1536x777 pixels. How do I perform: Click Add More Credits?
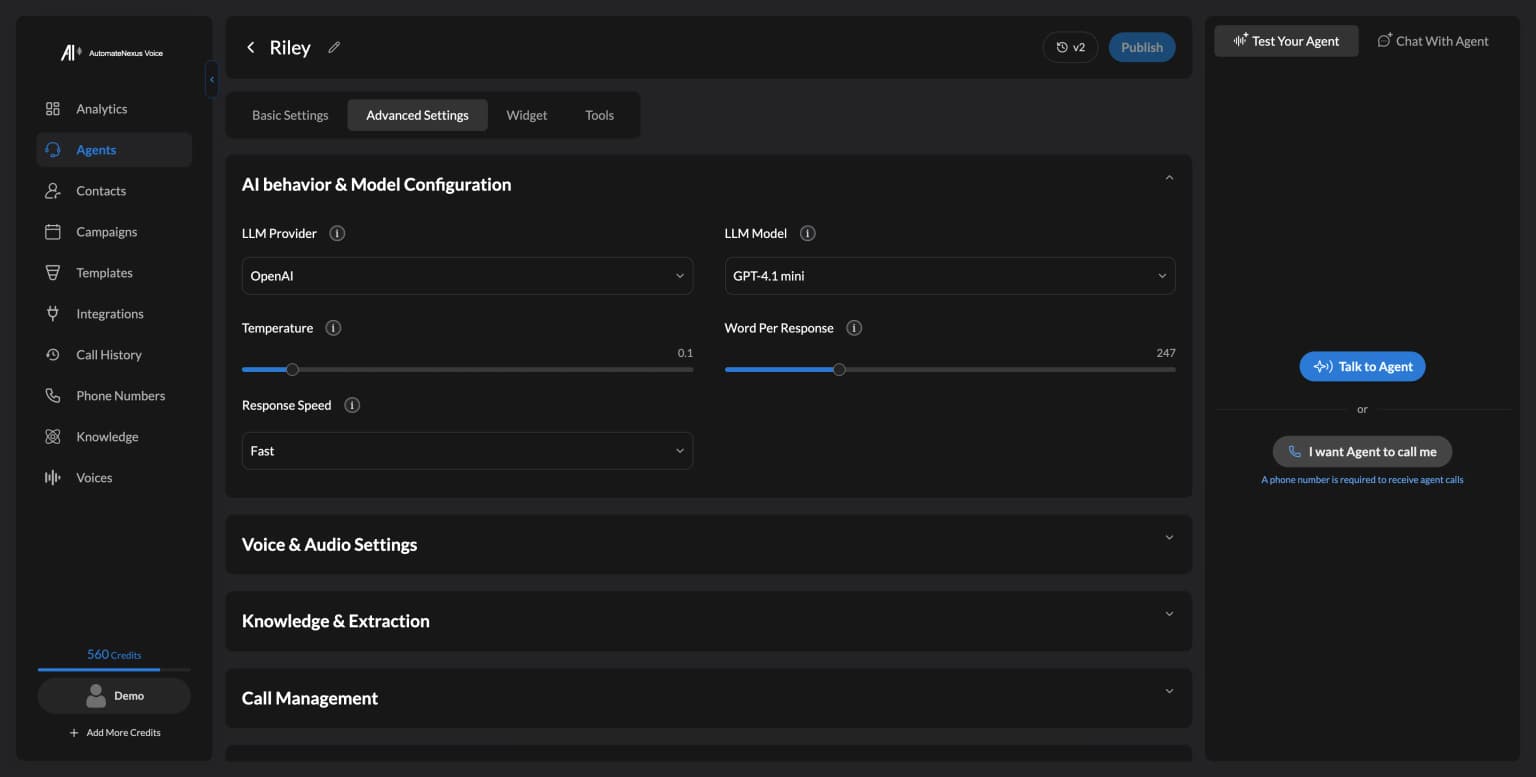coord(114,733)
